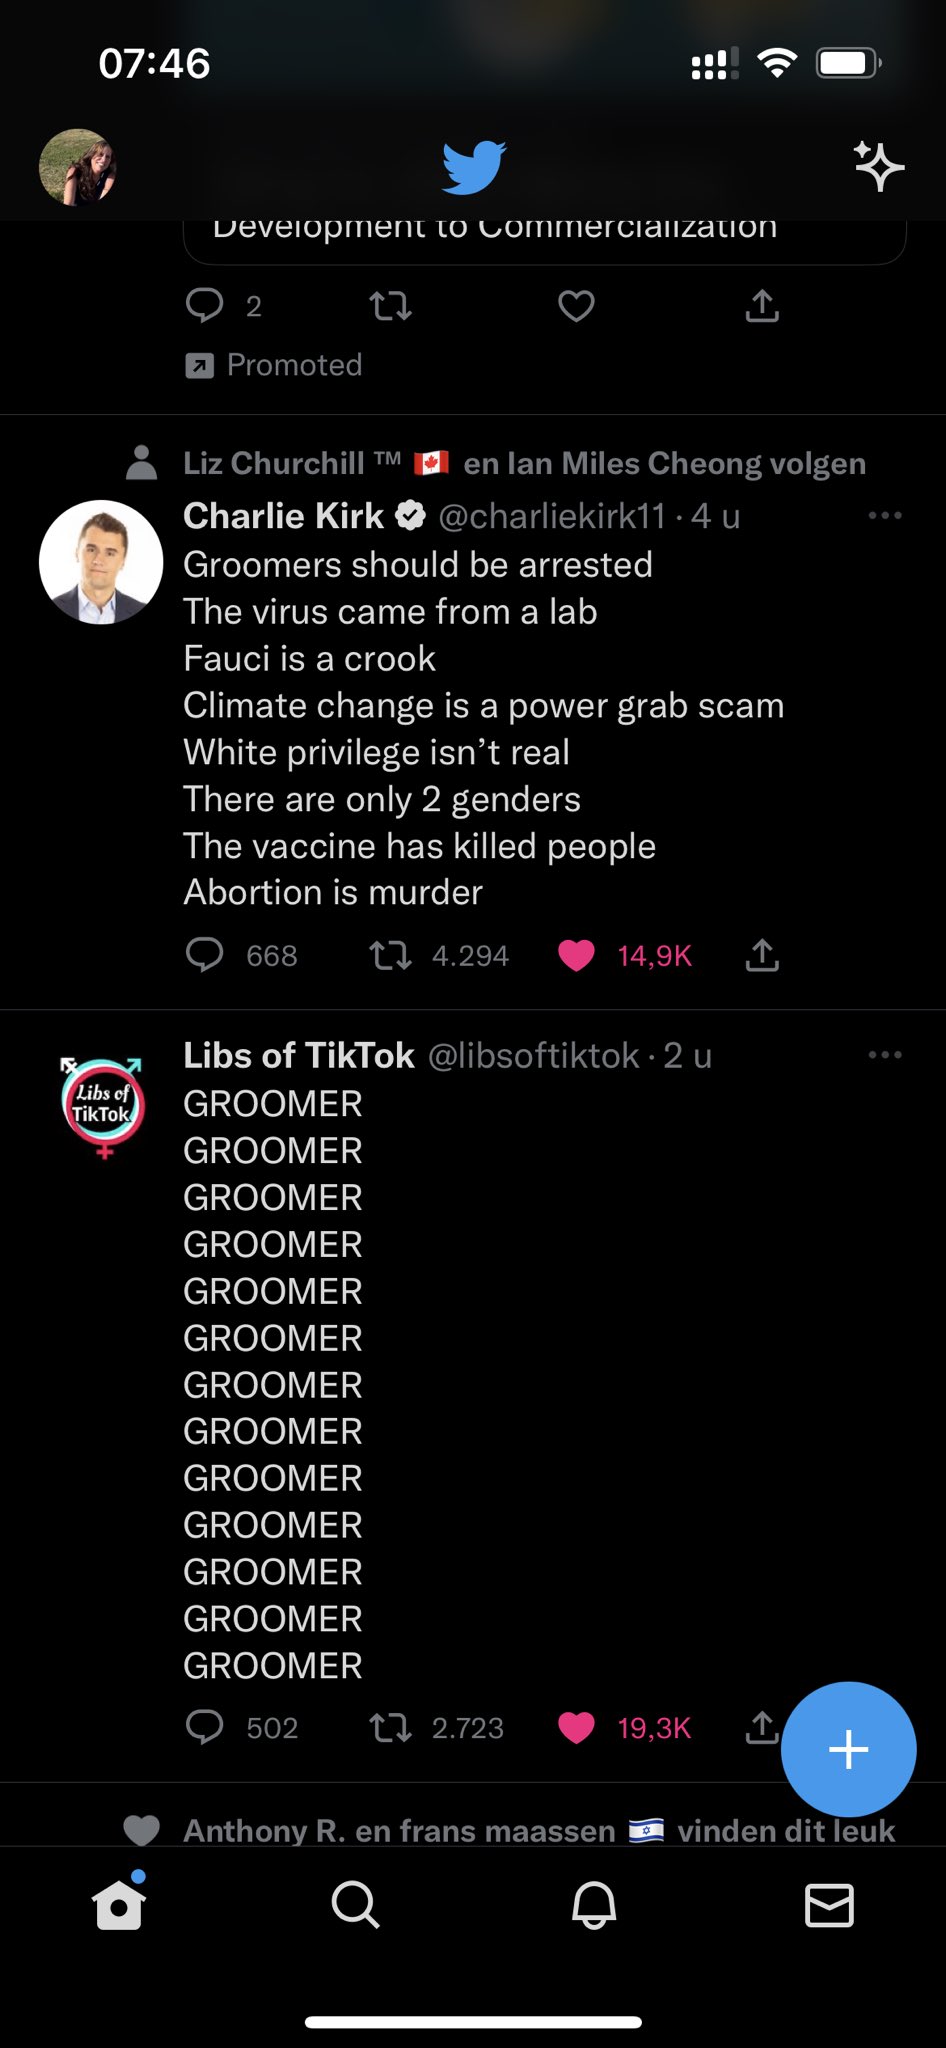Share Charlie Kirk's tweet
This screenshot has height=2048, width=946.
762,955
